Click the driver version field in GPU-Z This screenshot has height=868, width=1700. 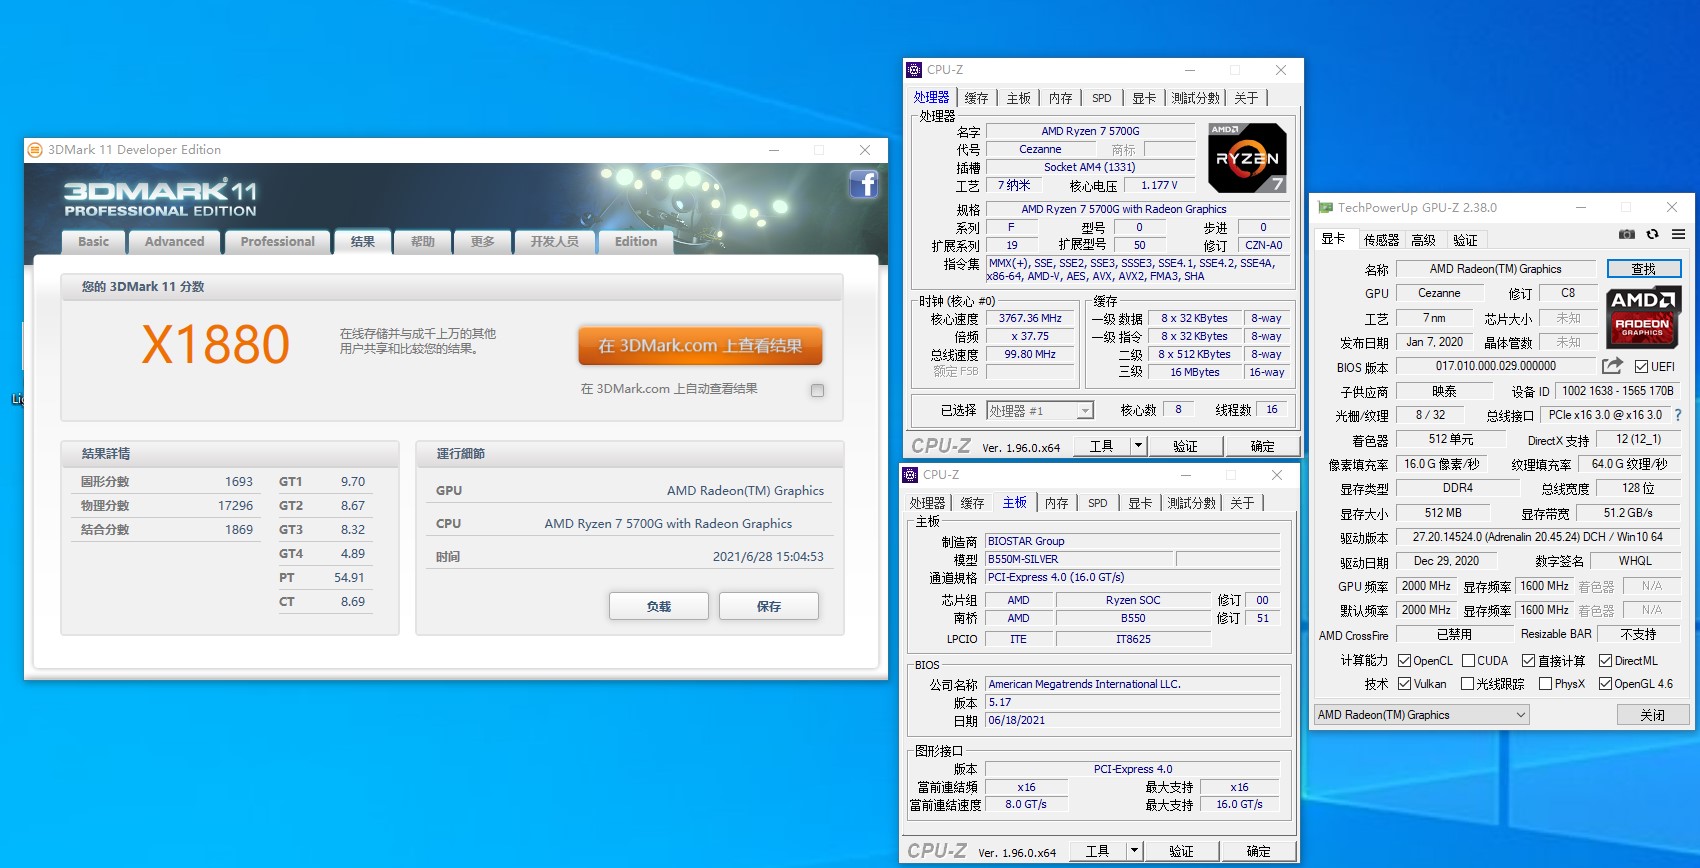1537,537
